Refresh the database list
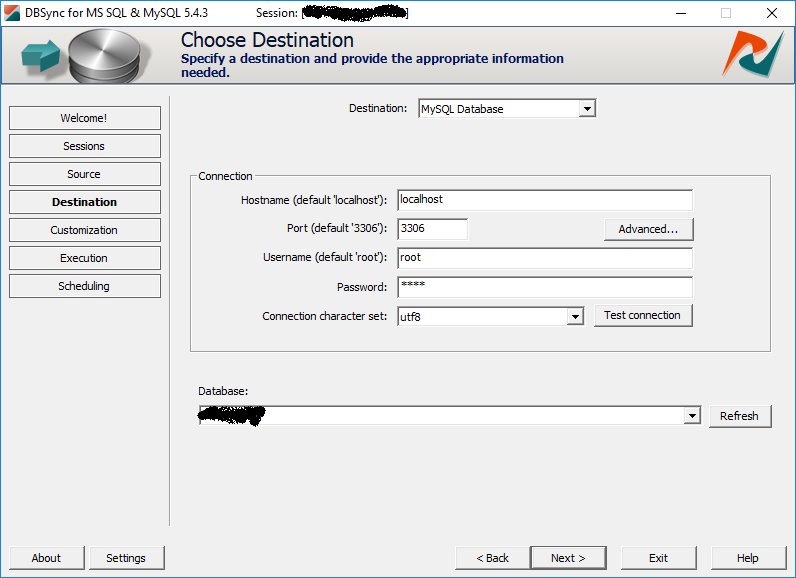This screenshot has width=796, height=578. (x=739, y=416)
